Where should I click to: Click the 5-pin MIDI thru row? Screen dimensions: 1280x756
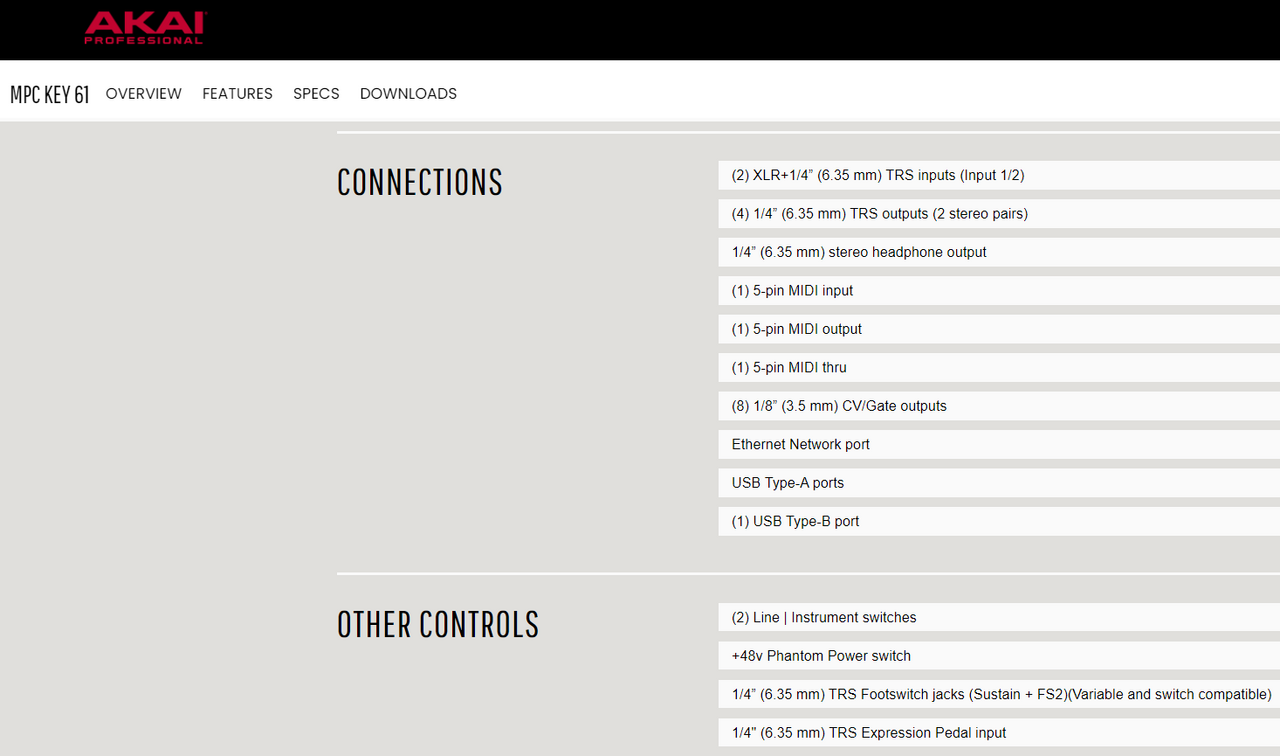click(999, 368)
